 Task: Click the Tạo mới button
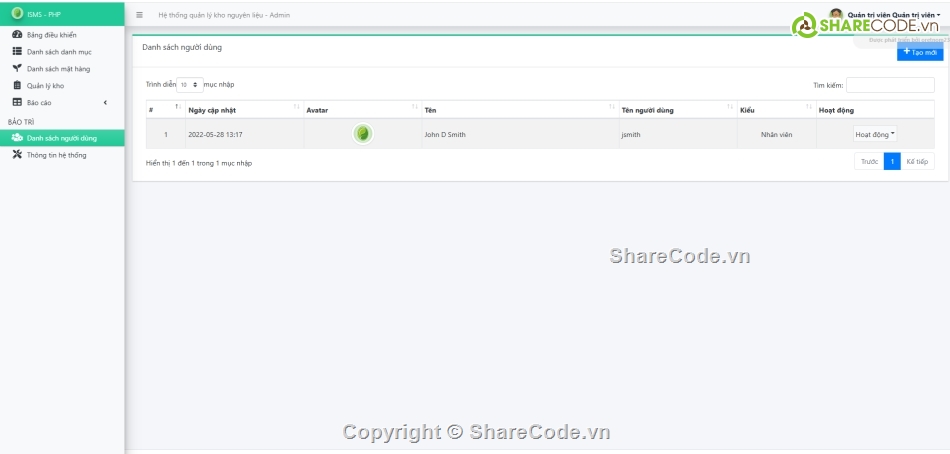(x=919, y=52)
